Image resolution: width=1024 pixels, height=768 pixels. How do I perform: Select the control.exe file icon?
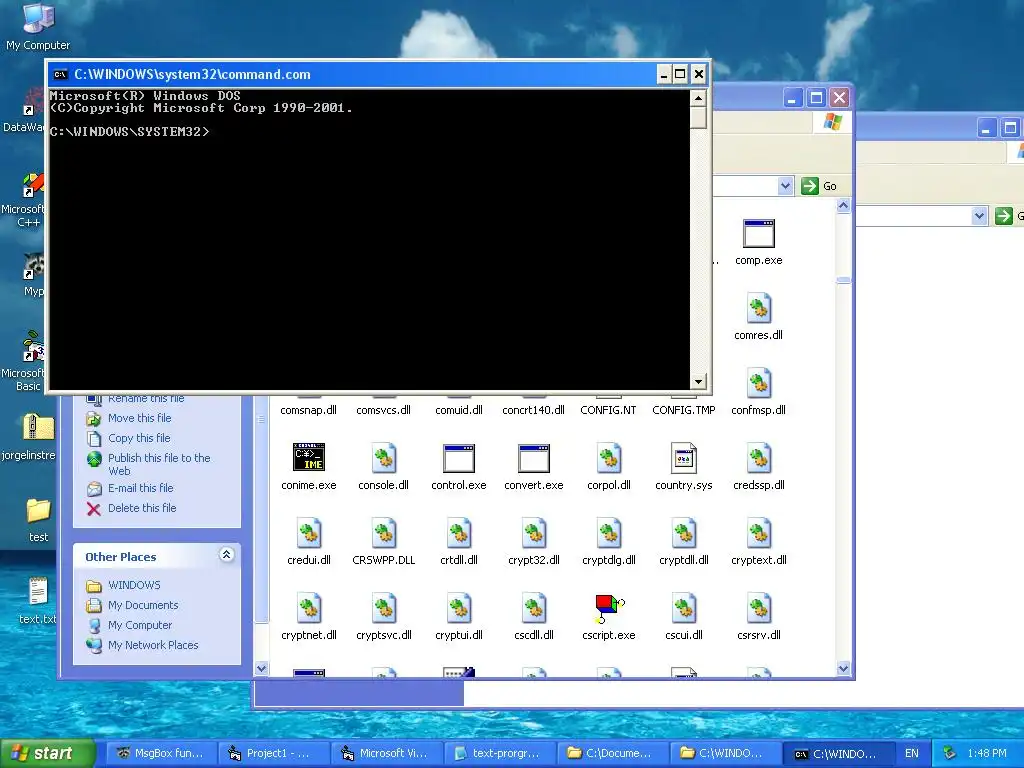tap(458, 458)
